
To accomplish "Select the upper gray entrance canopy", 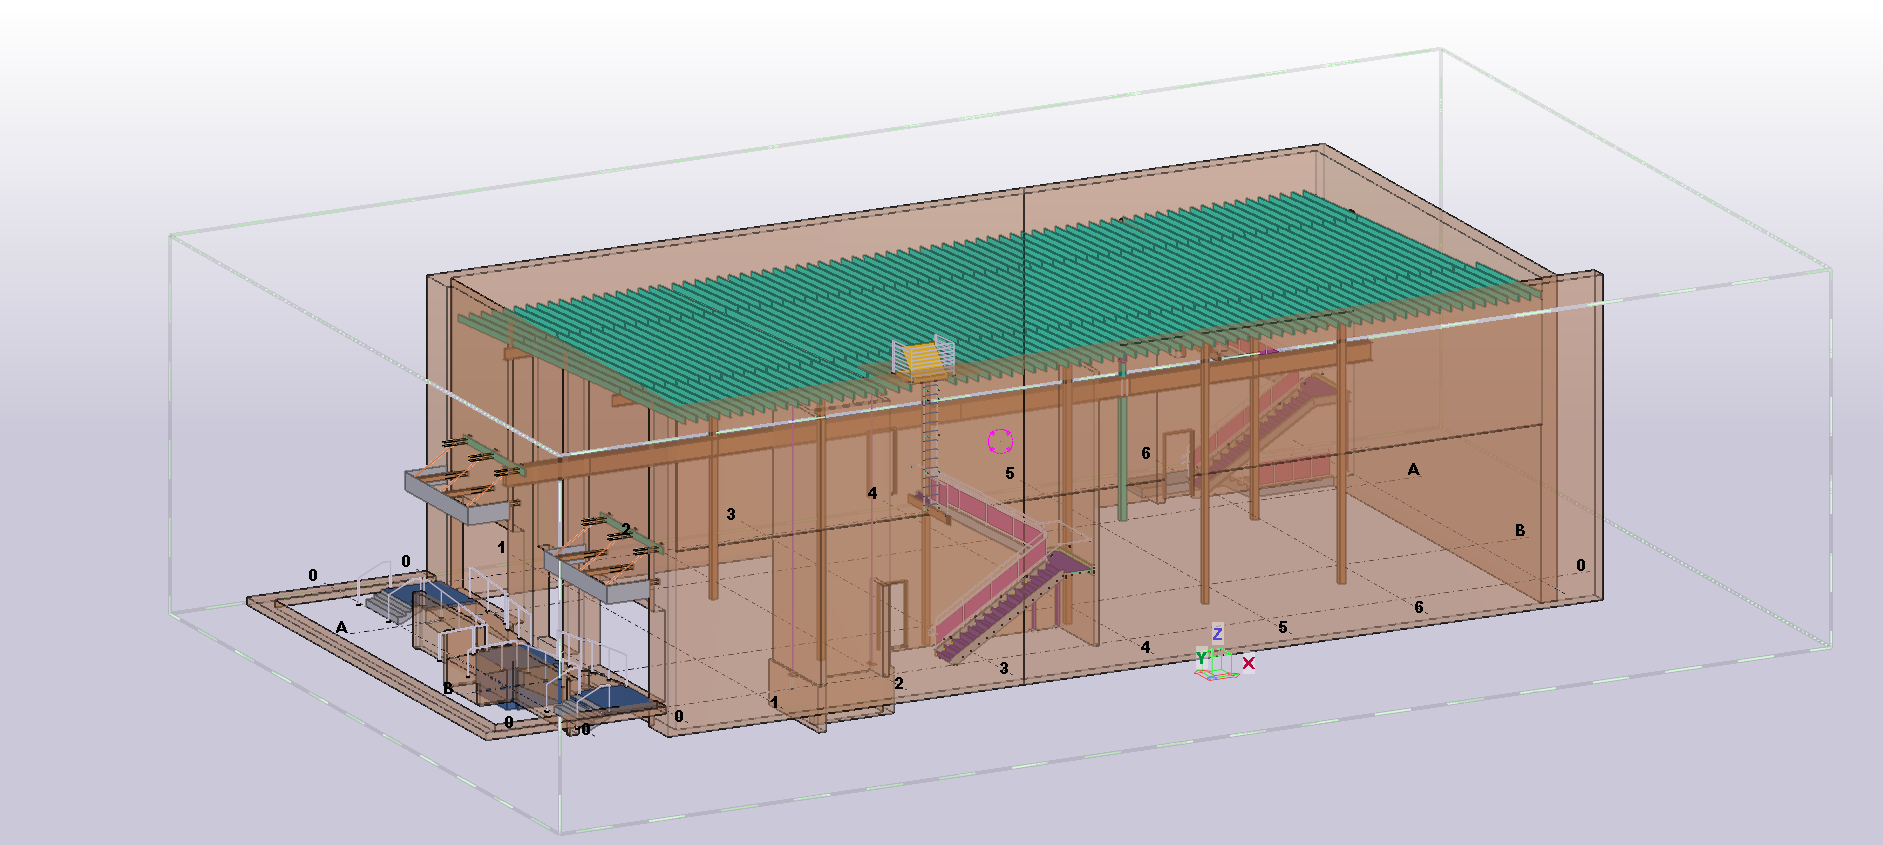I will 456,497.
